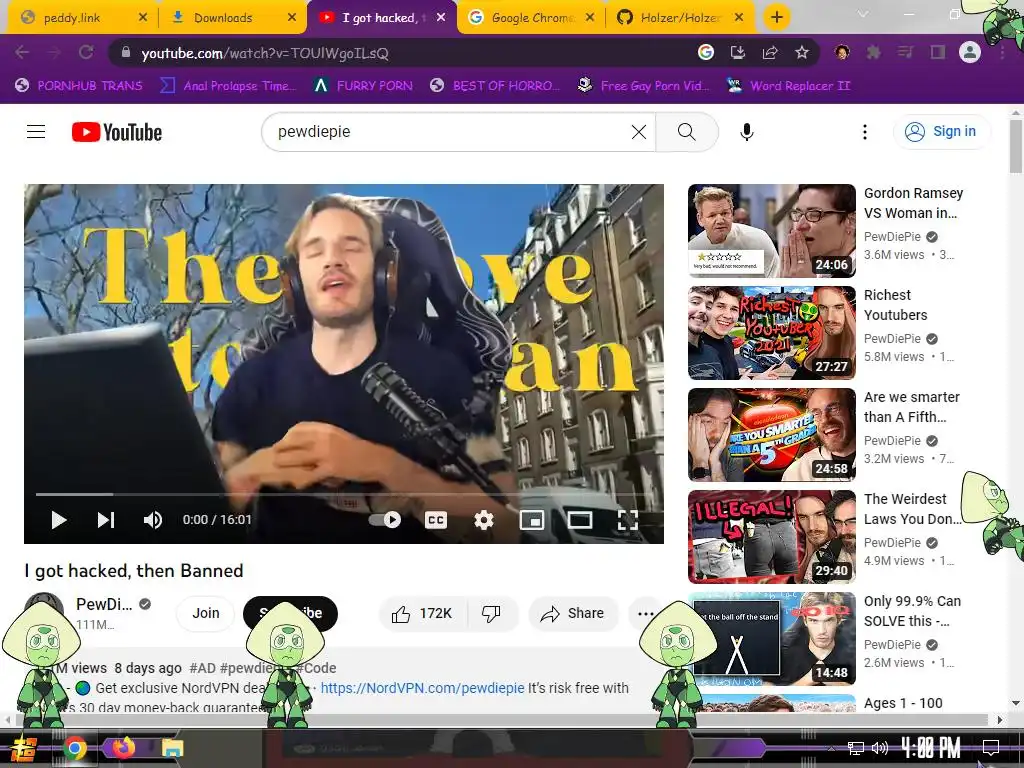Open the extensions puzzle icon

click(x=874, y=52)
